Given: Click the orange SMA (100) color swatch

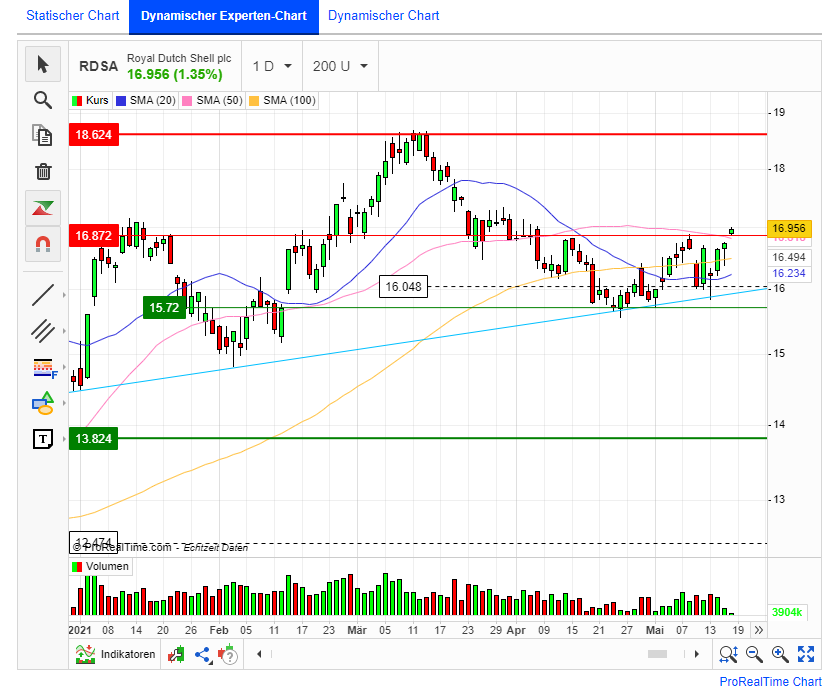Looking at the screenshot, I should click(x=254, y=101).
